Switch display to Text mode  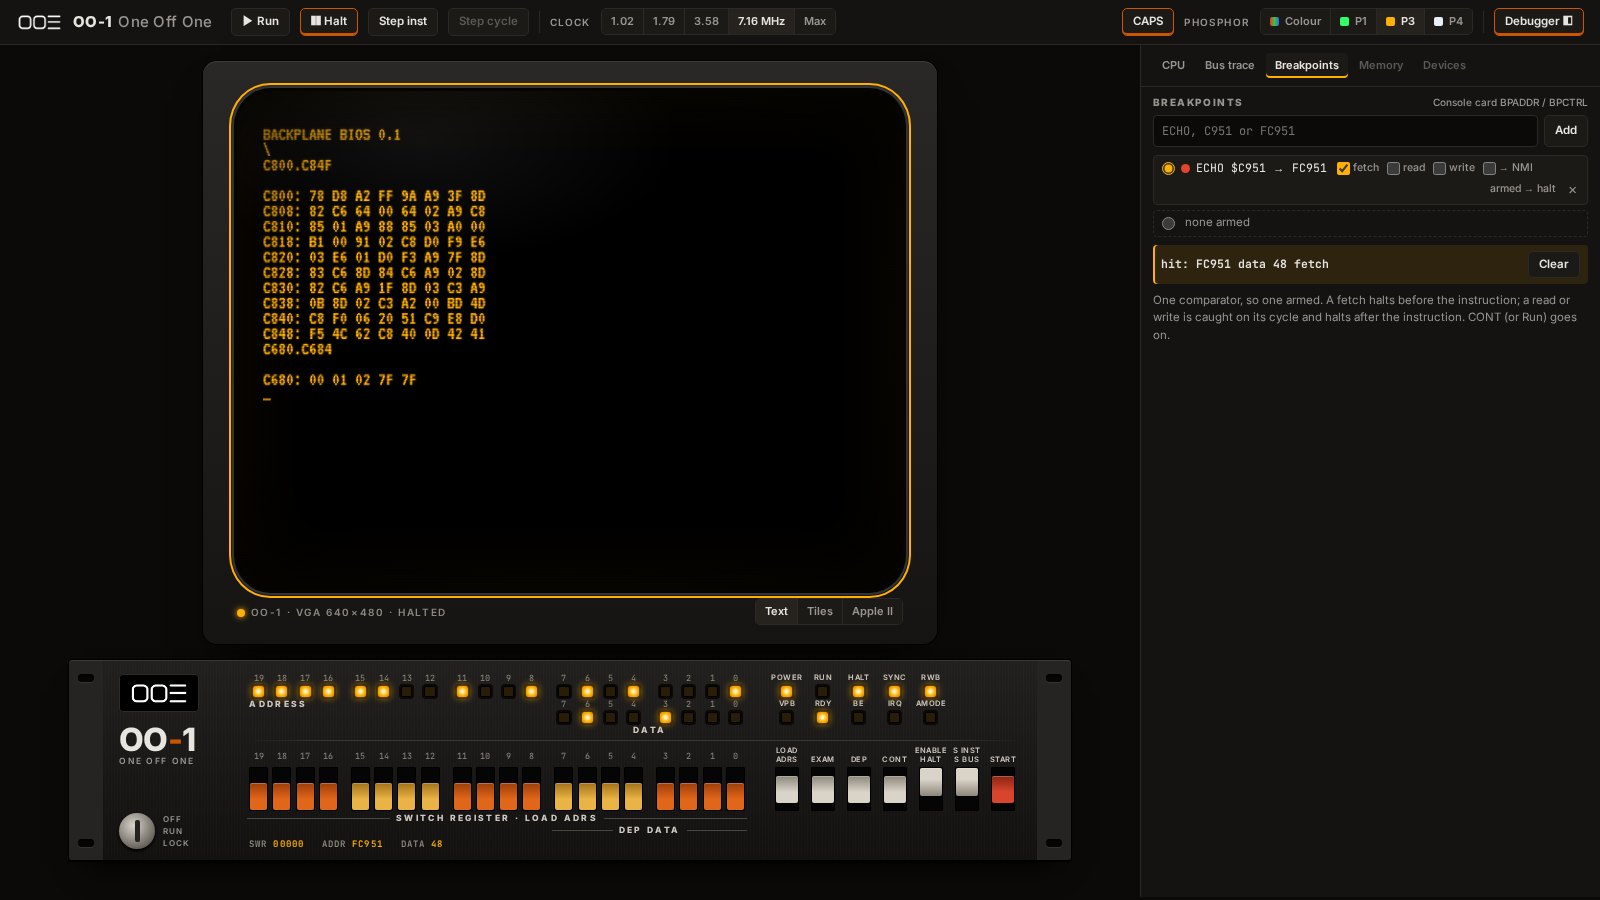(776, 612)
